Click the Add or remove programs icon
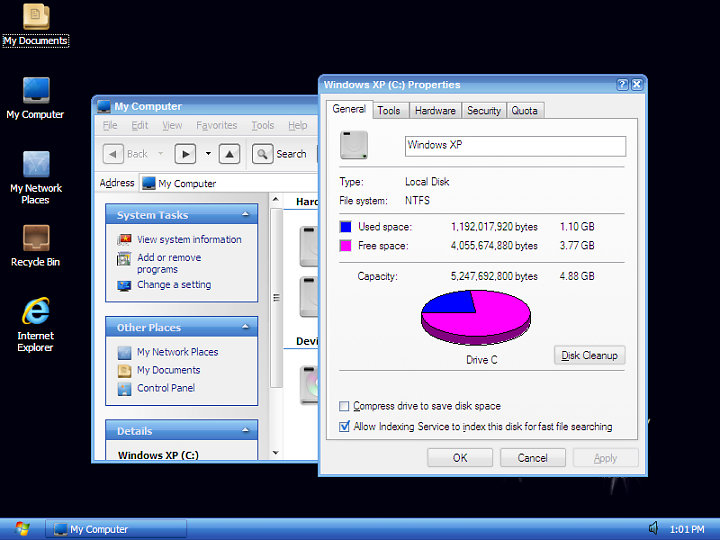This screenshot has height=540, width=720. [124, 259]
